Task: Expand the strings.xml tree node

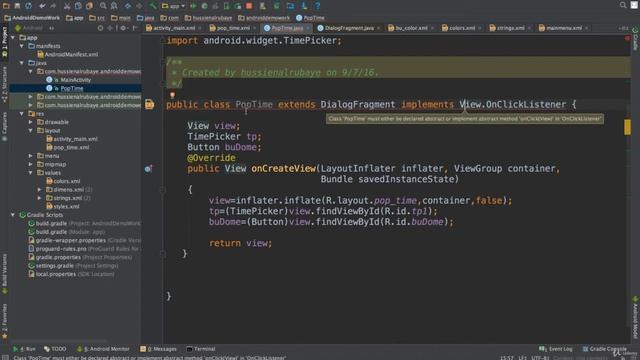Action: pos(40,198)
